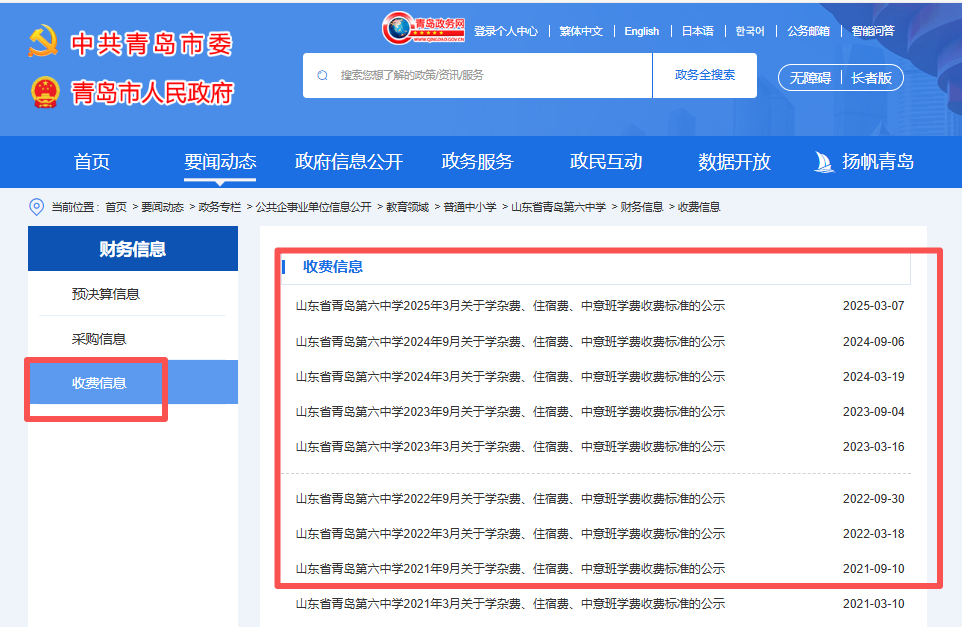Click 登录个人中心 login link
This screenshot has width=962, height=627.
[x=506, y=31]
